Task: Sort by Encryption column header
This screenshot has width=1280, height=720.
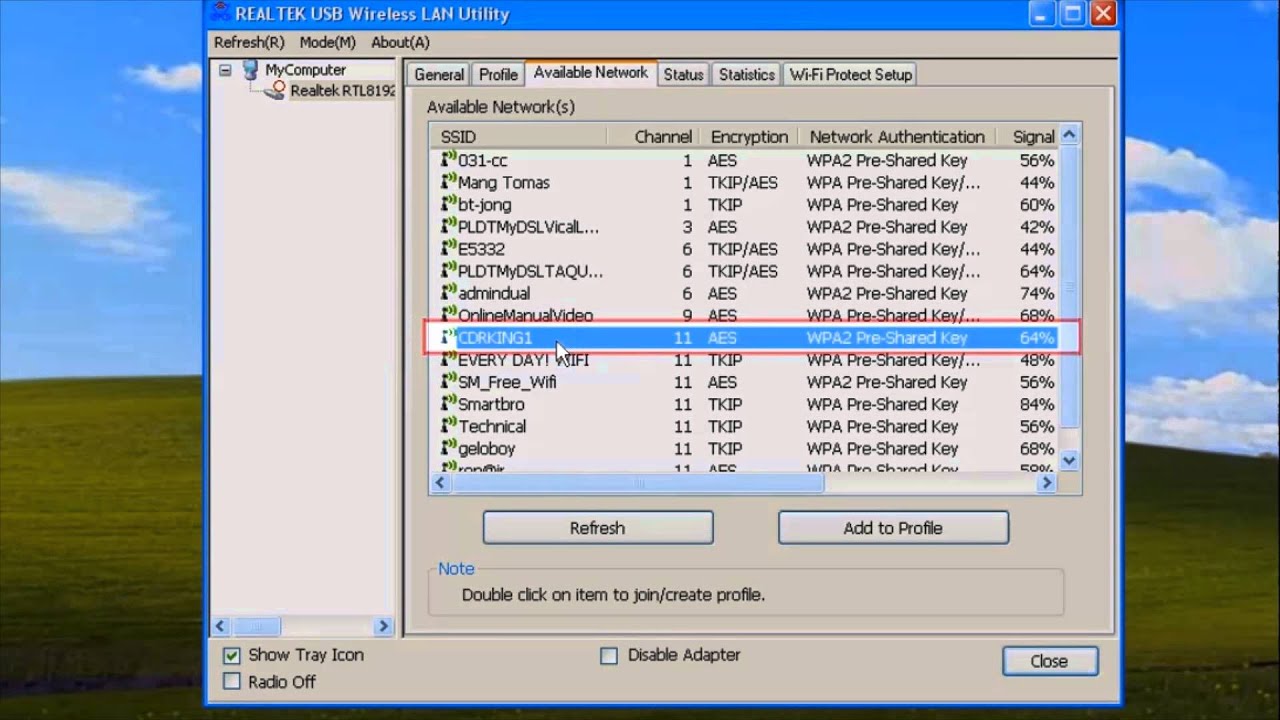Action: tap(749, 136)
